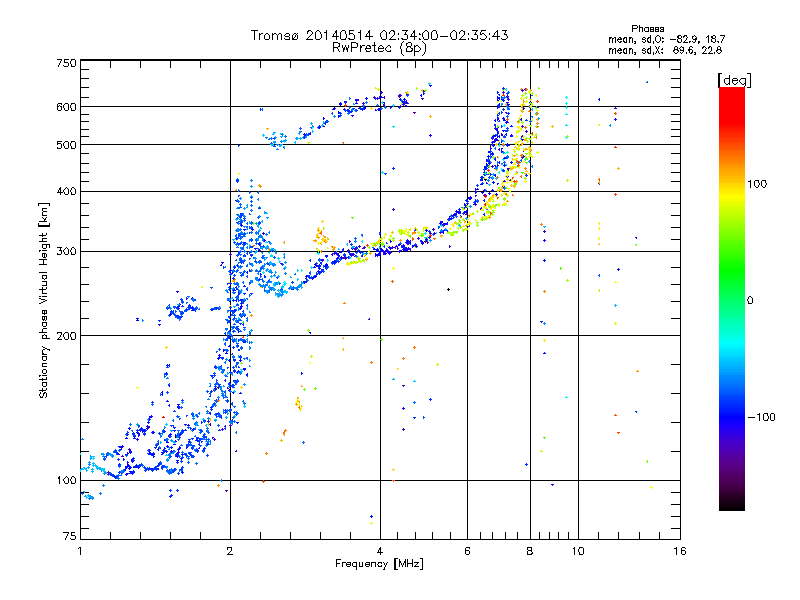Viewport: 800px width, 600px height.
Task: Click the '1' x-axis tick label
Action: tap(80, 551)
